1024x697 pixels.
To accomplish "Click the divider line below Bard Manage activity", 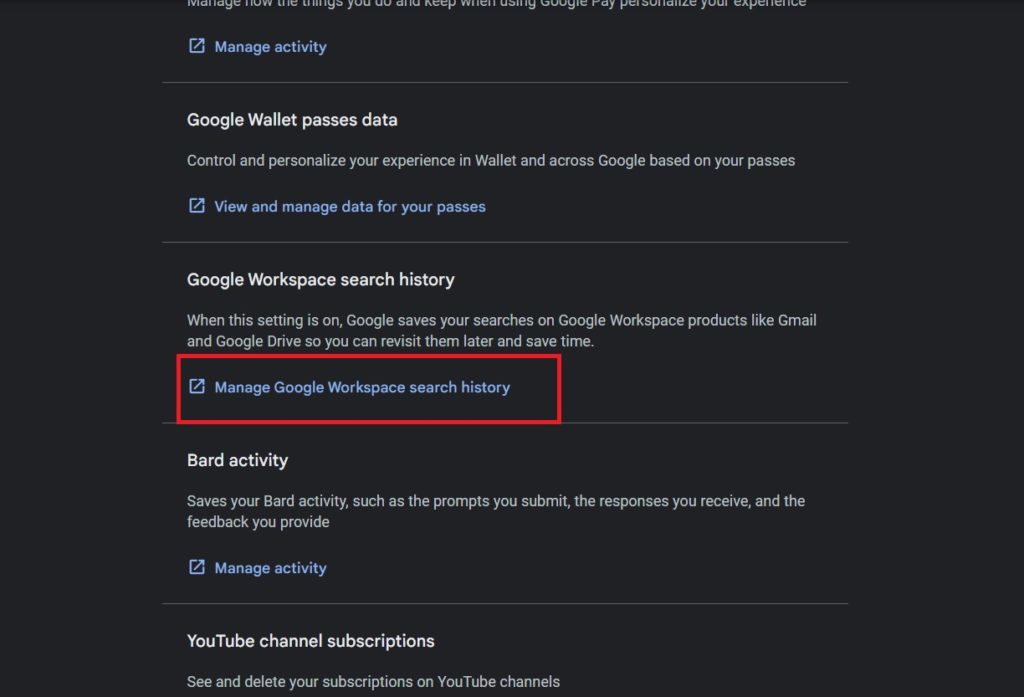I will [x=505, y=604].
